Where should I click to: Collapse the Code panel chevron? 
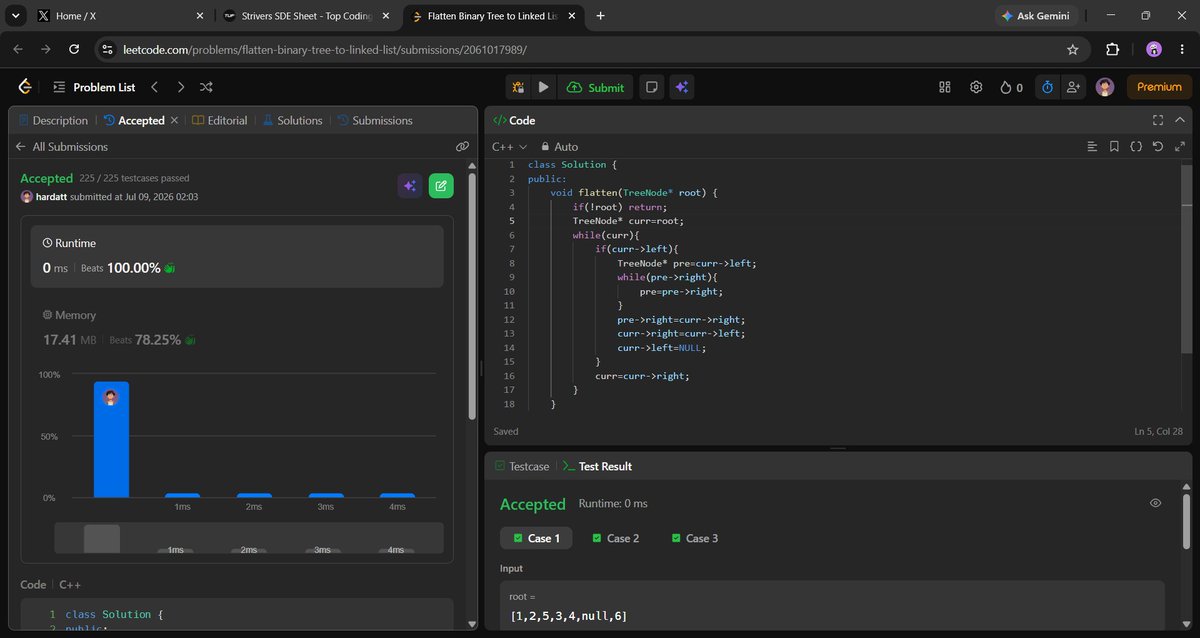point(1180,120)
